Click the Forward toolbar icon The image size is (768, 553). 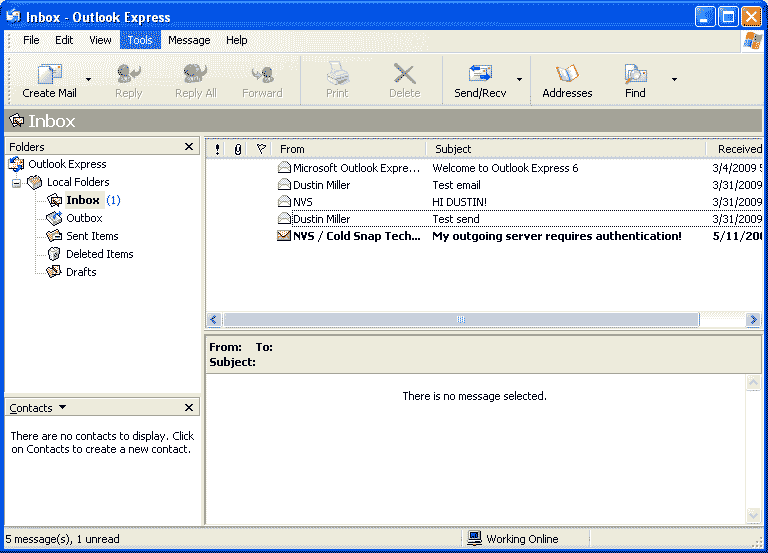(x=262, y=74)
